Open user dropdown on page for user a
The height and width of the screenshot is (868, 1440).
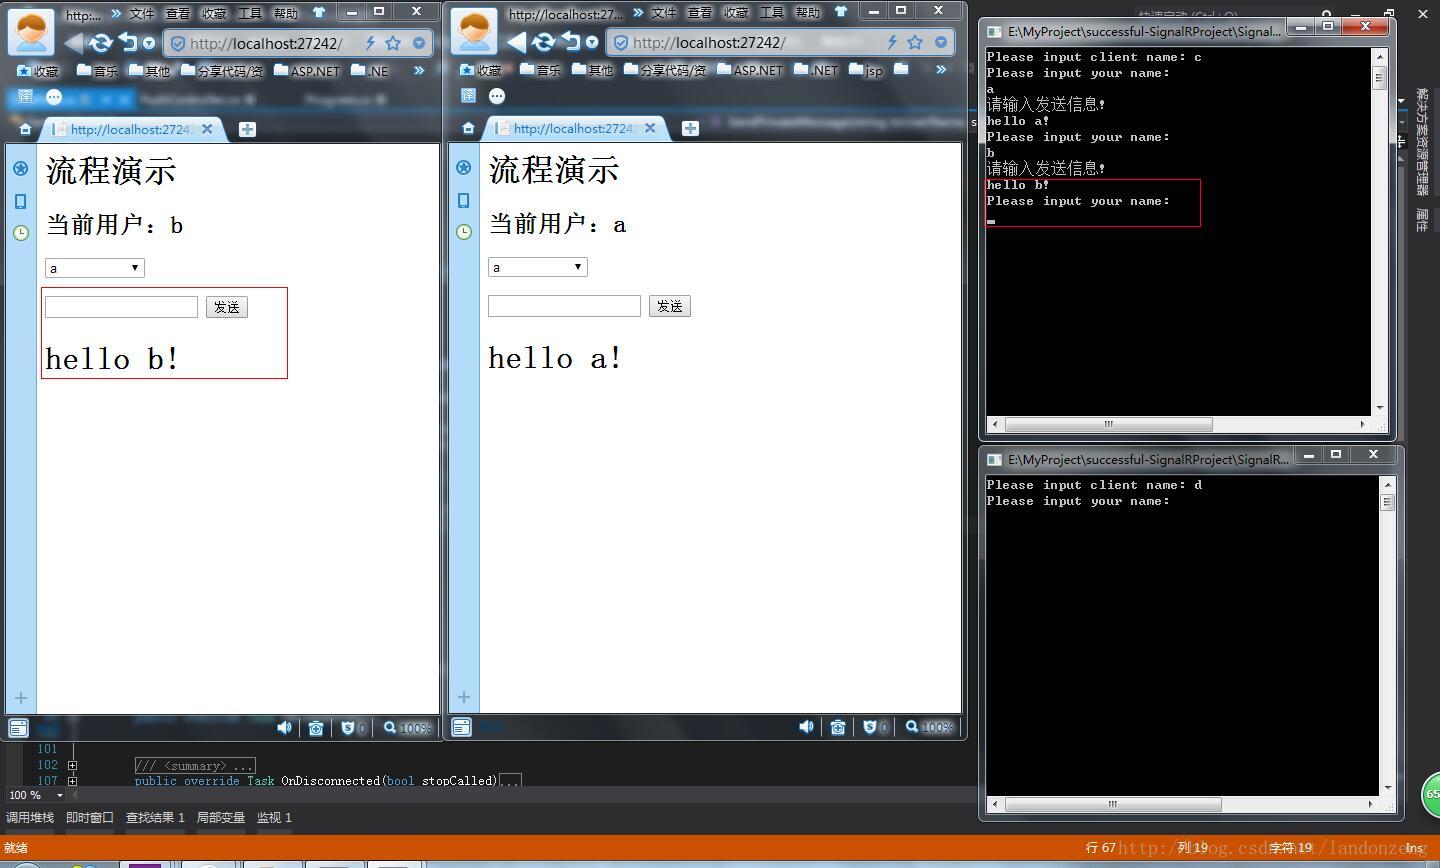click(538, 267)
